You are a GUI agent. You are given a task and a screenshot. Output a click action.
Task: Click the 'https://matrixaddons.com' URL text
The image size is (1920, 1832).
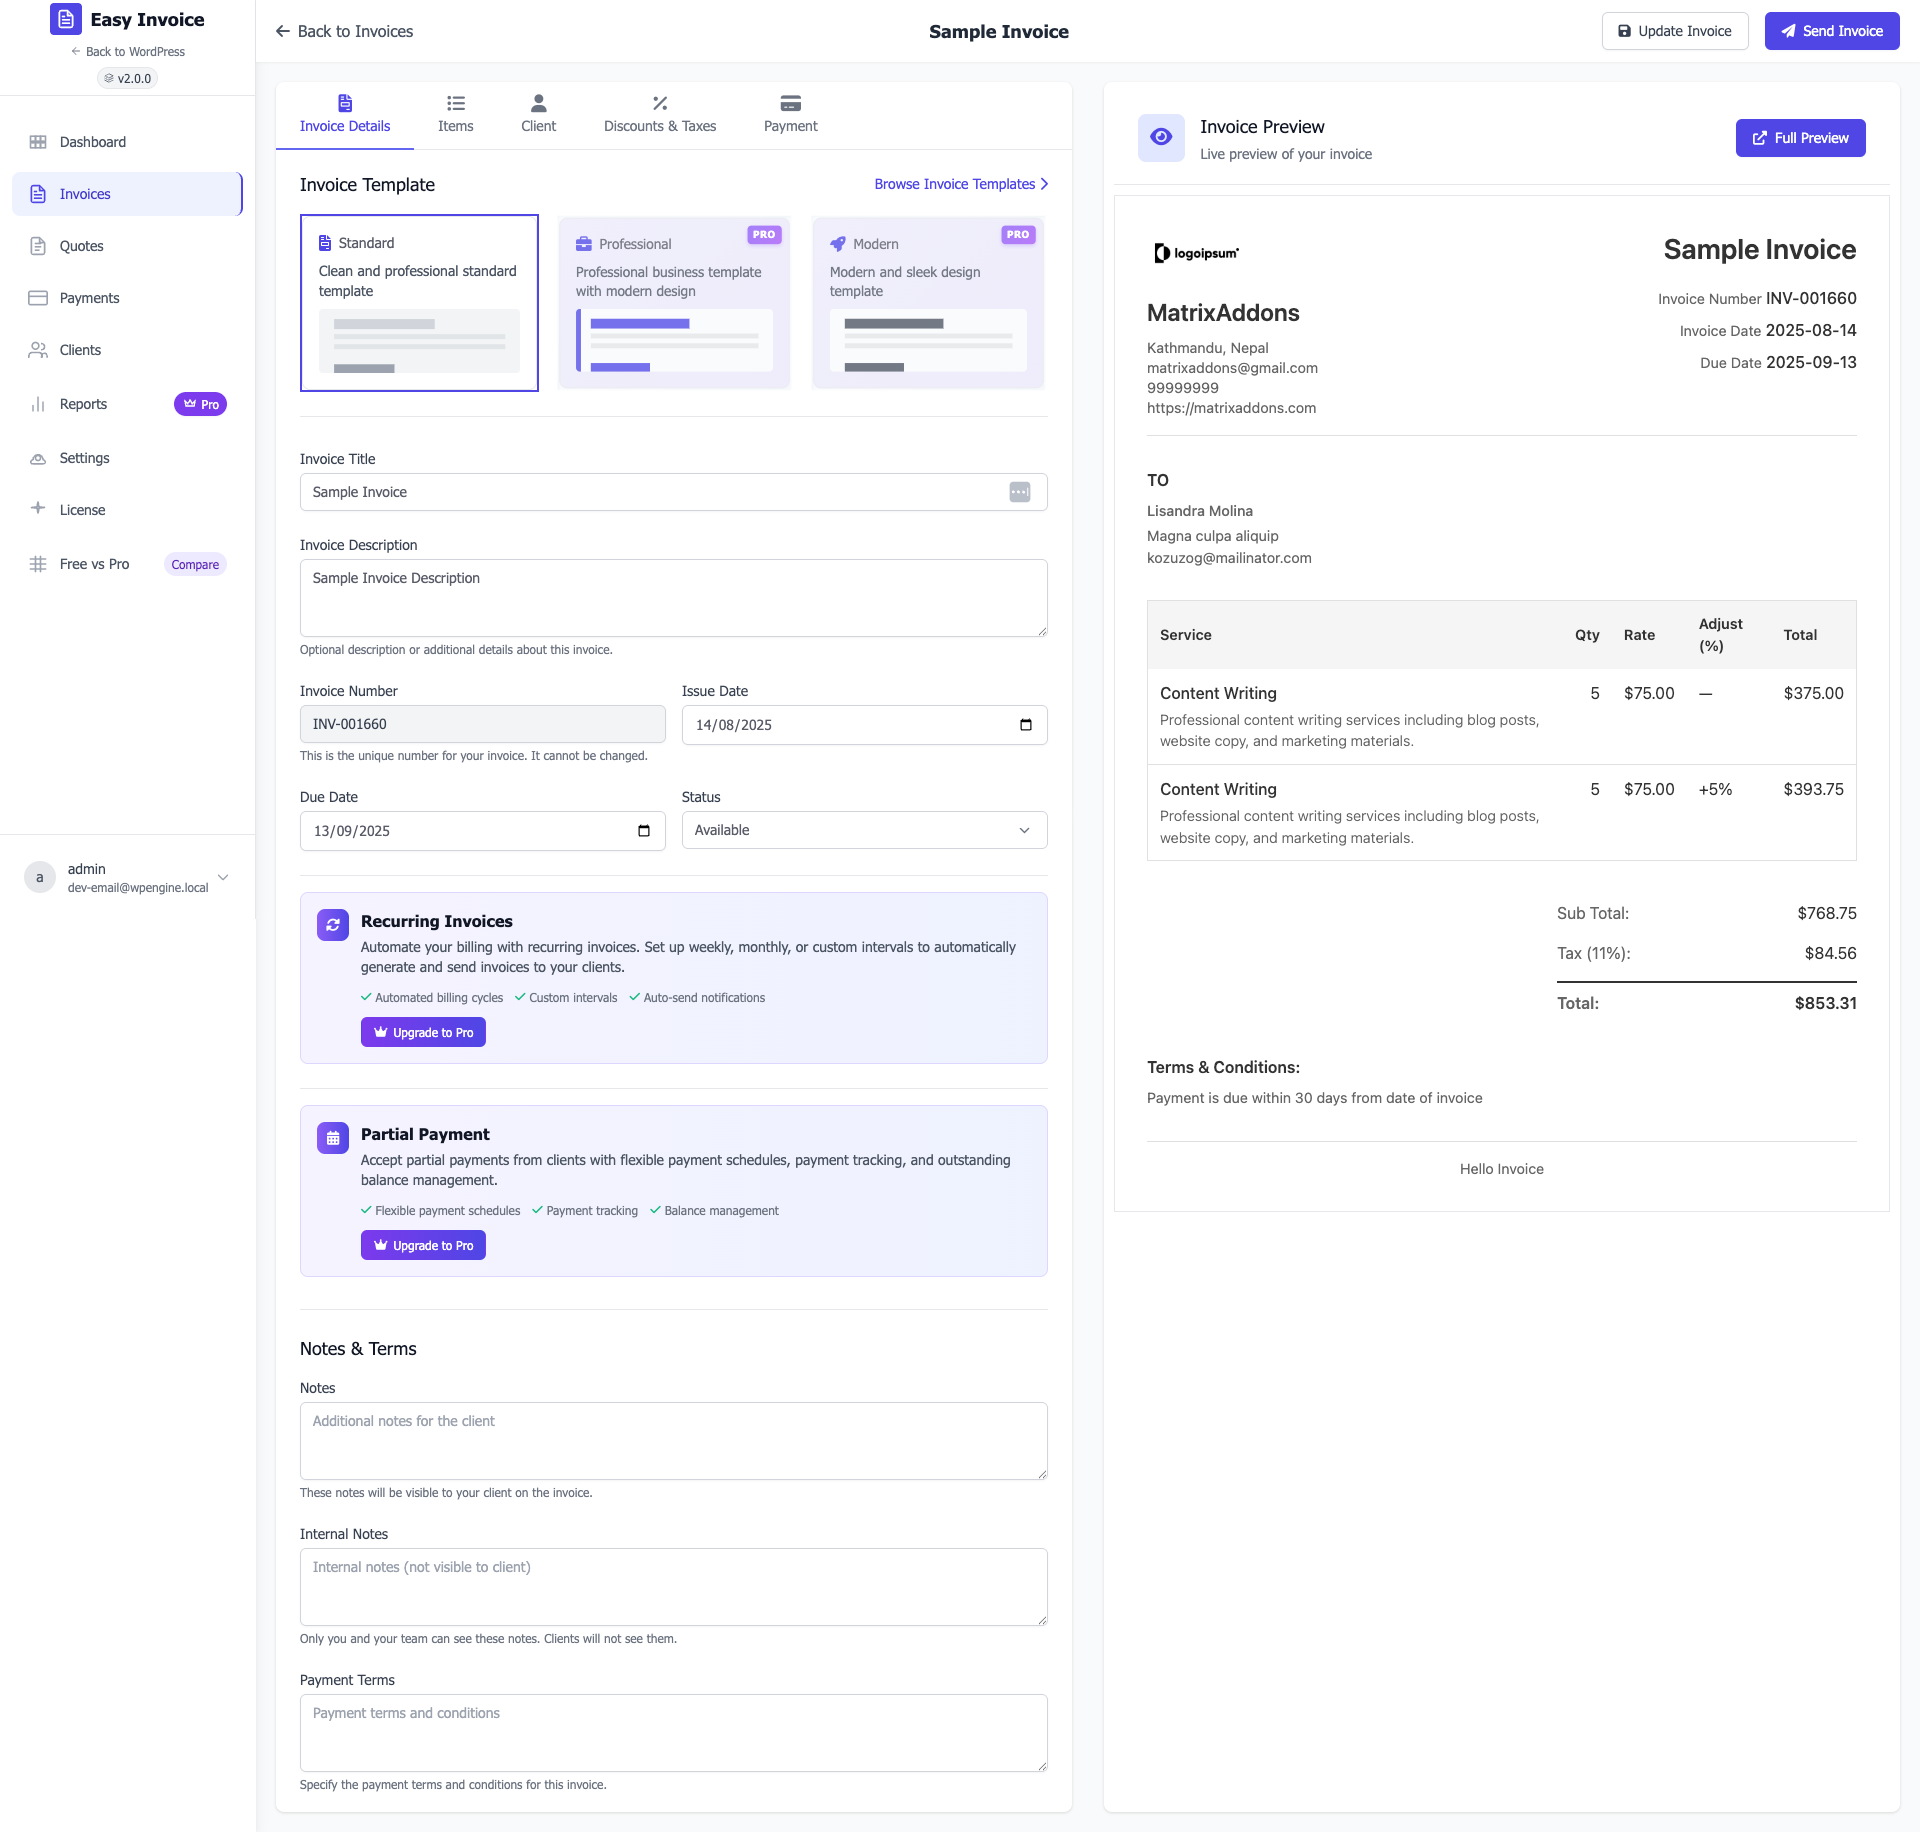pyautogui.click(x=1231, y=408)
